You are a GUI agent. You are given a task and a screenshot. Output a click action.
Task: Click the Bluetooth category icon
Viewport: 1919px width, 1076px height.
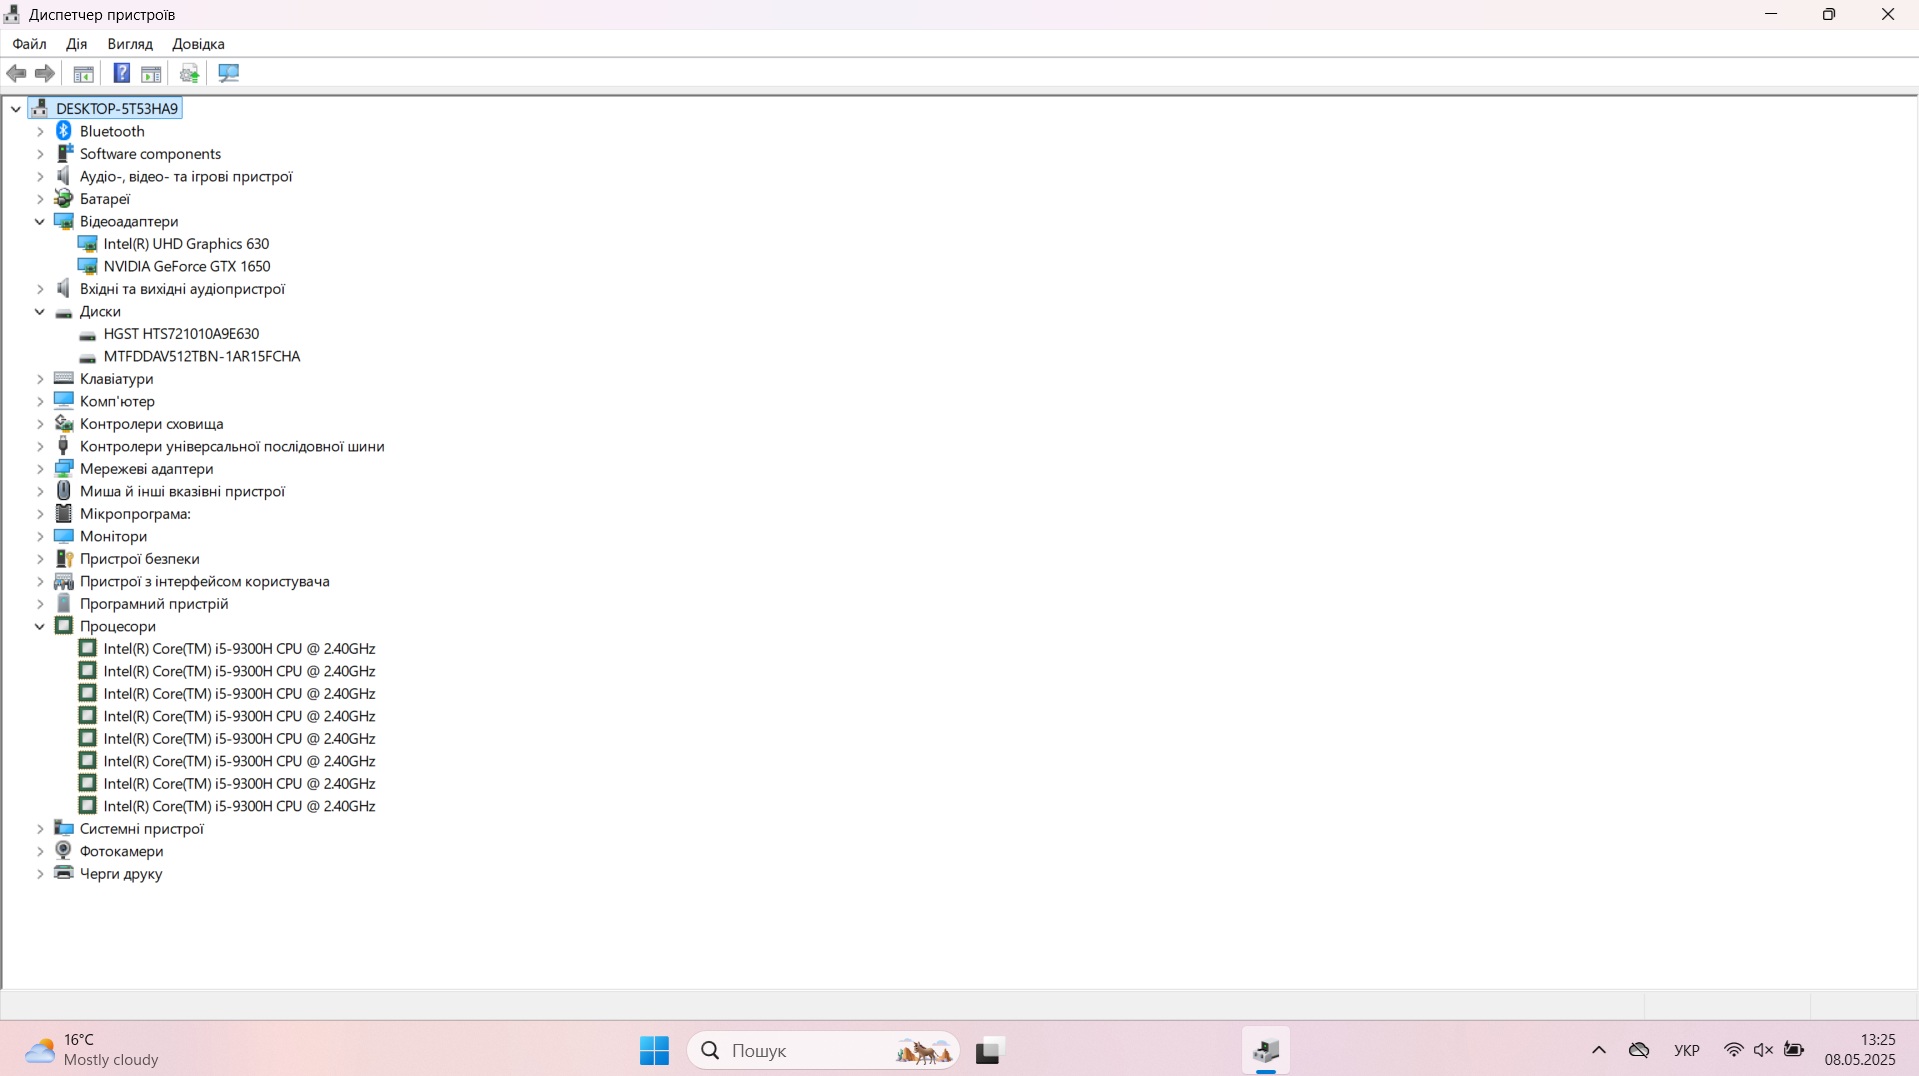pyautogui.click(x=64, y=131)
